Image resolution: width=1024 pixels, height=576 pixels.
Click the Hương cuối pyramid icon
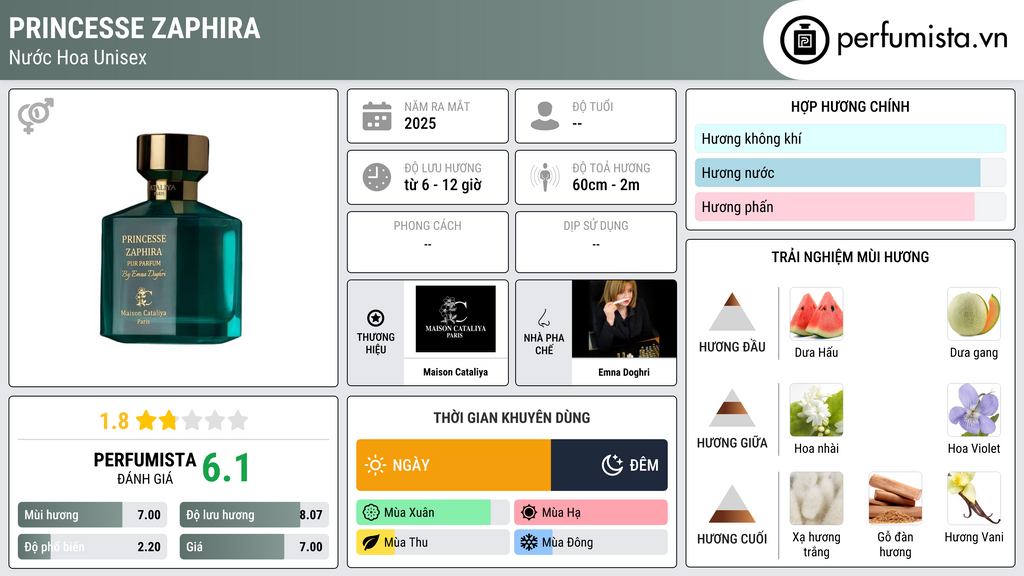pos(732,504)
